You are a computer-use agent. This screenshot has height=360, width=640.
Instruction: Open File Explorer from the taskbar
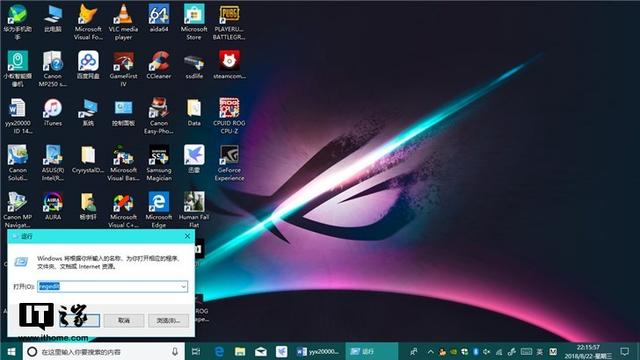240,351
